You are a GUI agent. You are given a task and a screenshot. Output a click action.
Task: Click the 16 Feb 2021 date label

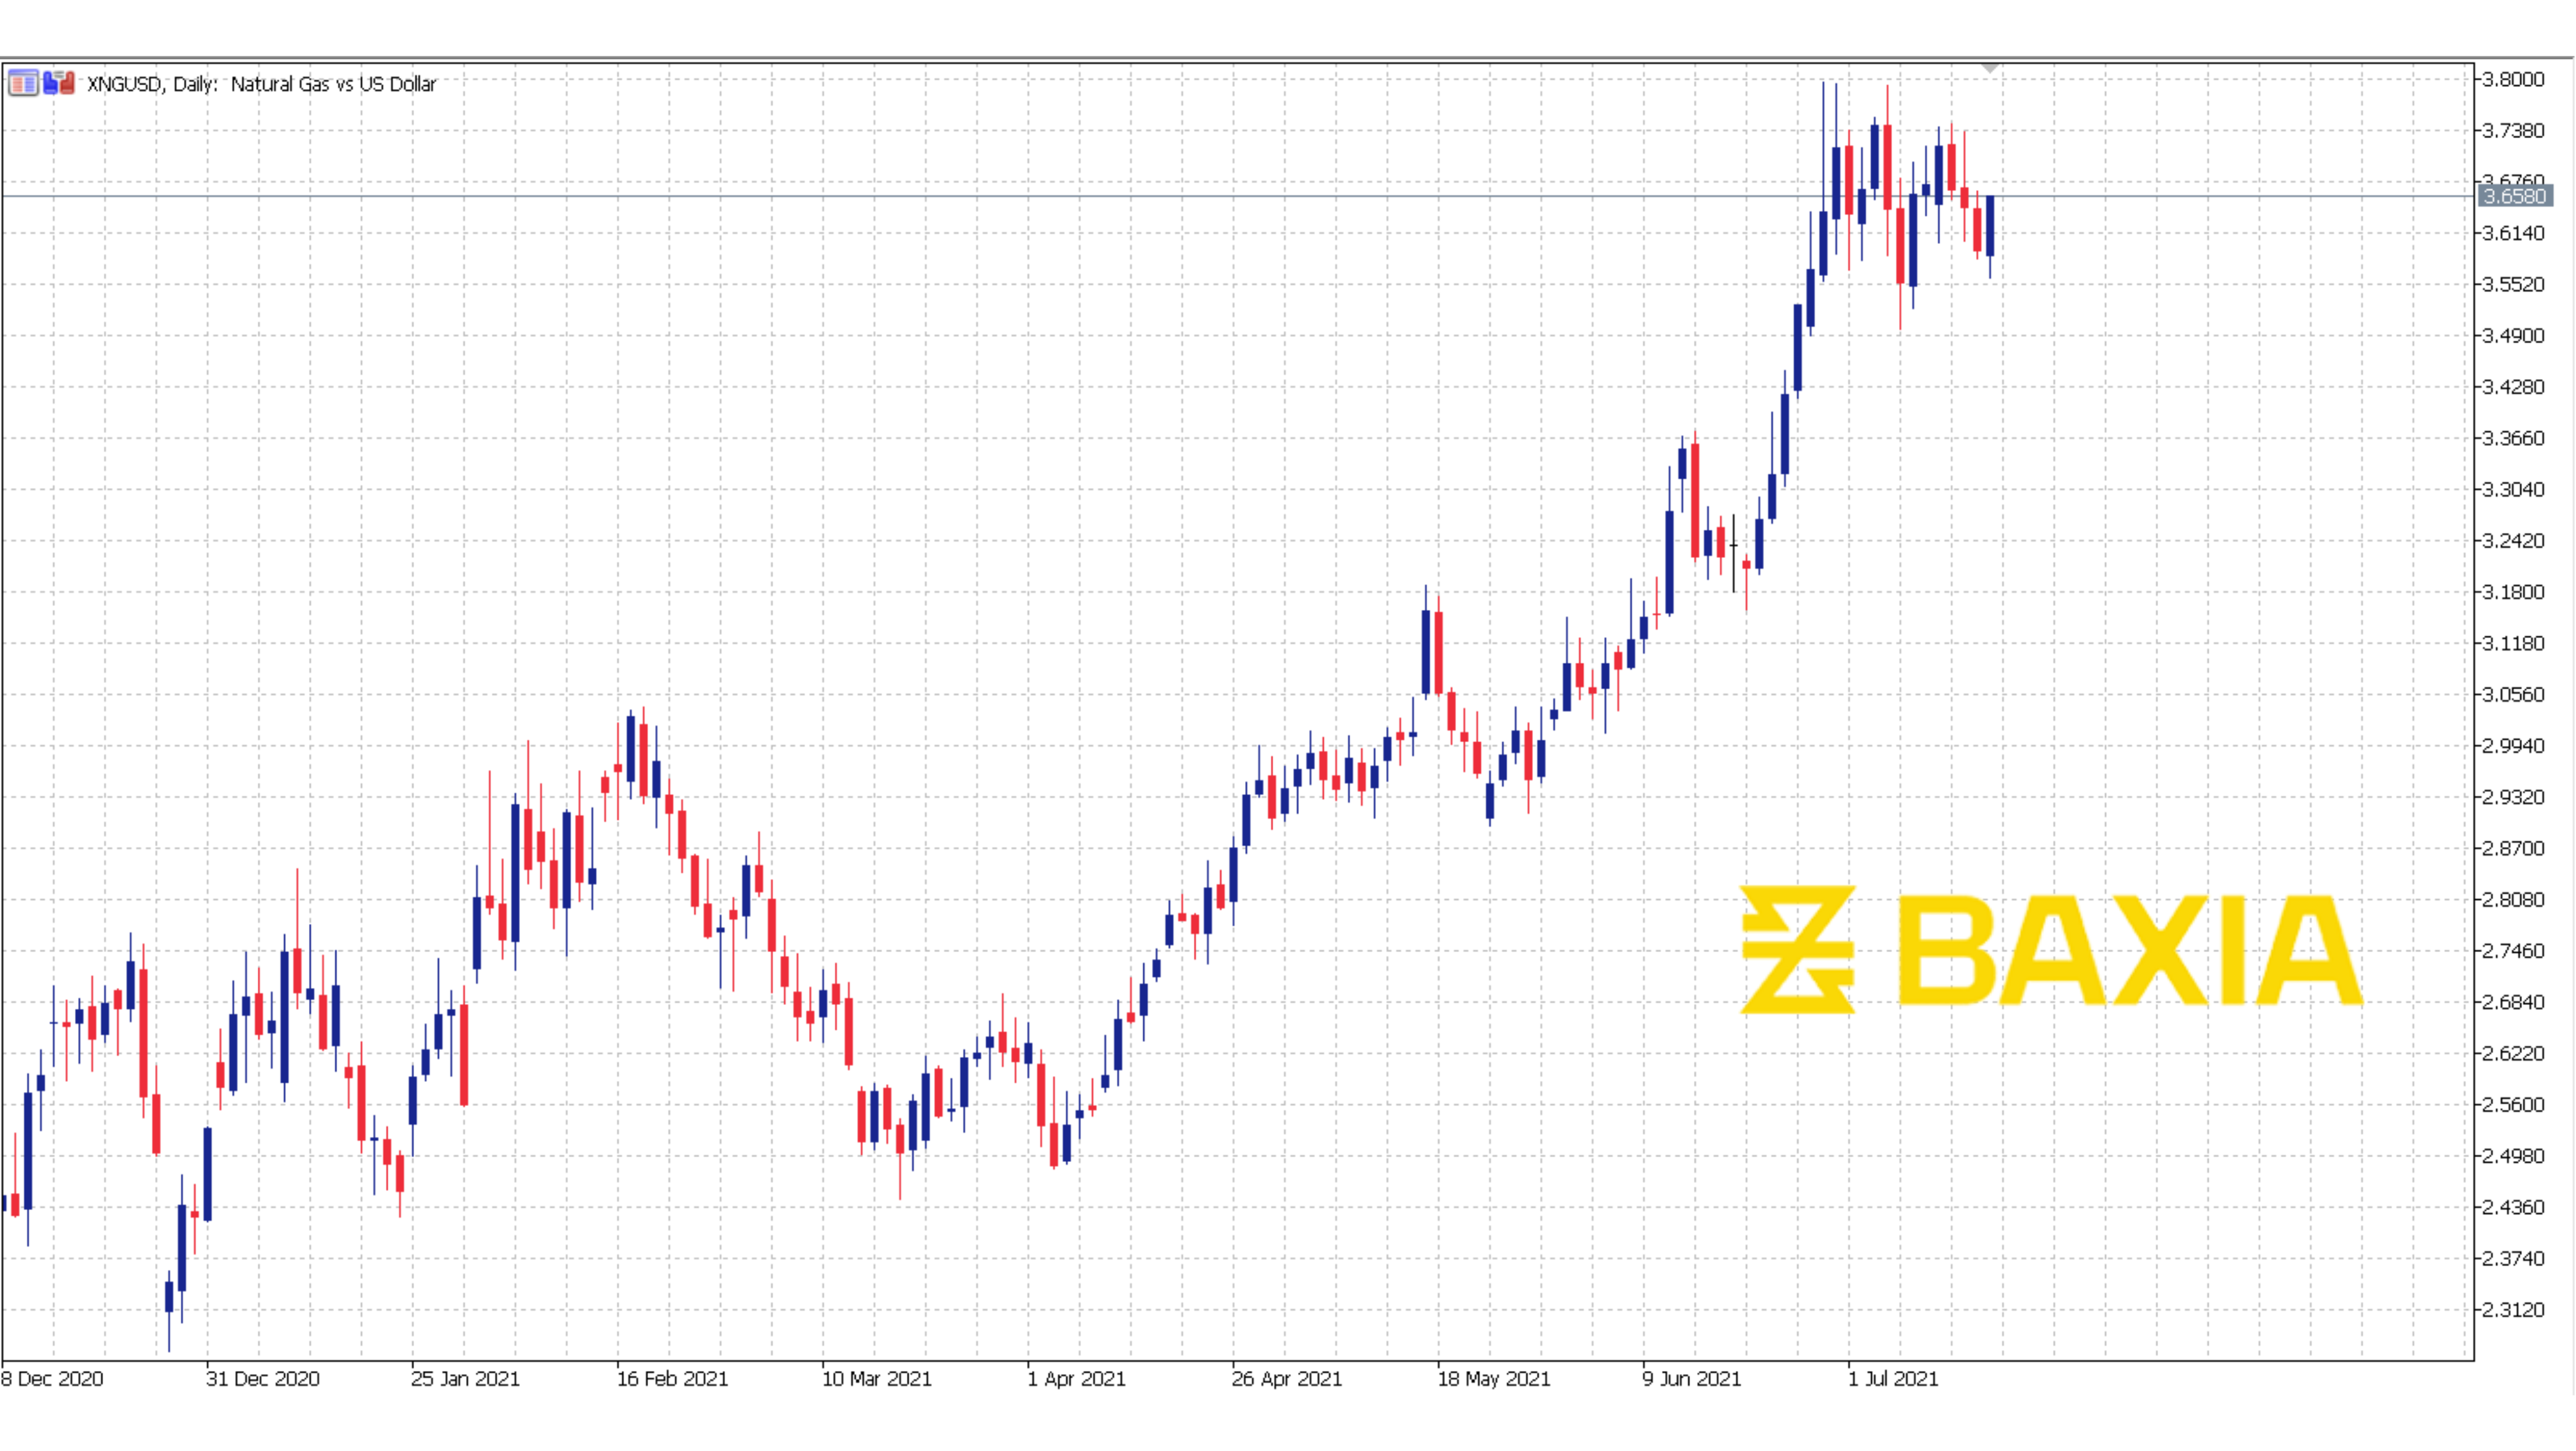[x=672, y=1378]
